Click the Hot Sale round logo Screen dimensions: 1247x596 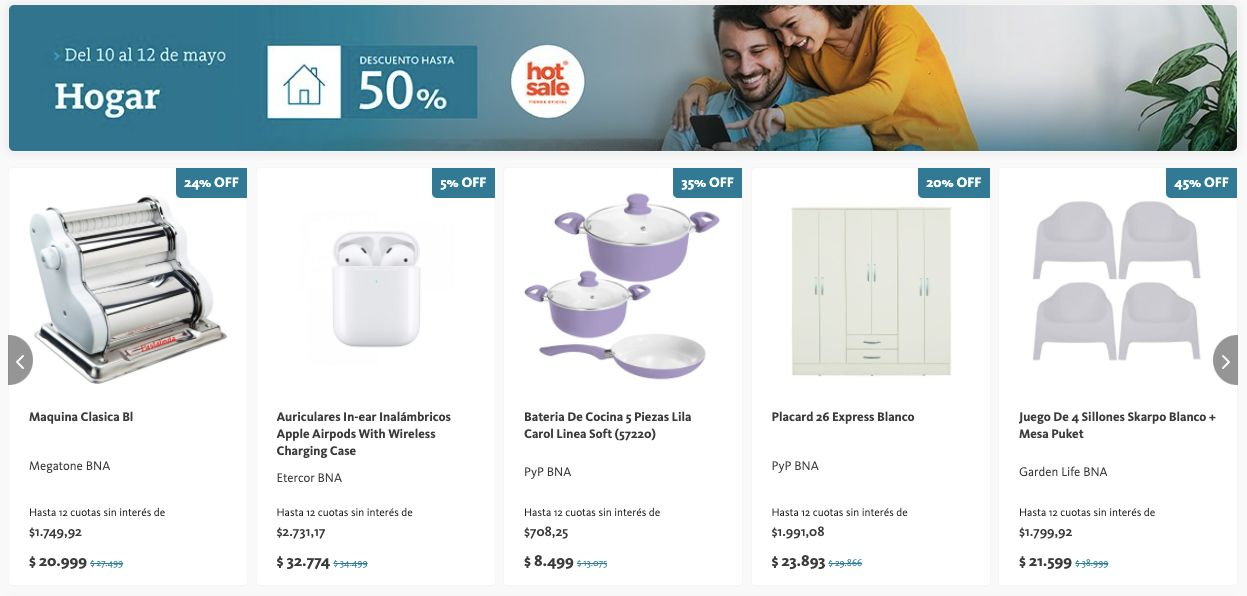click(x=547, y=82)
